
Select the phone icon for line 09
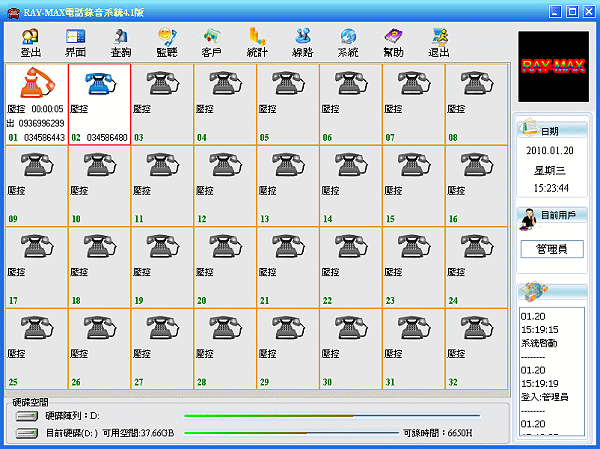(x=37, y=164)
